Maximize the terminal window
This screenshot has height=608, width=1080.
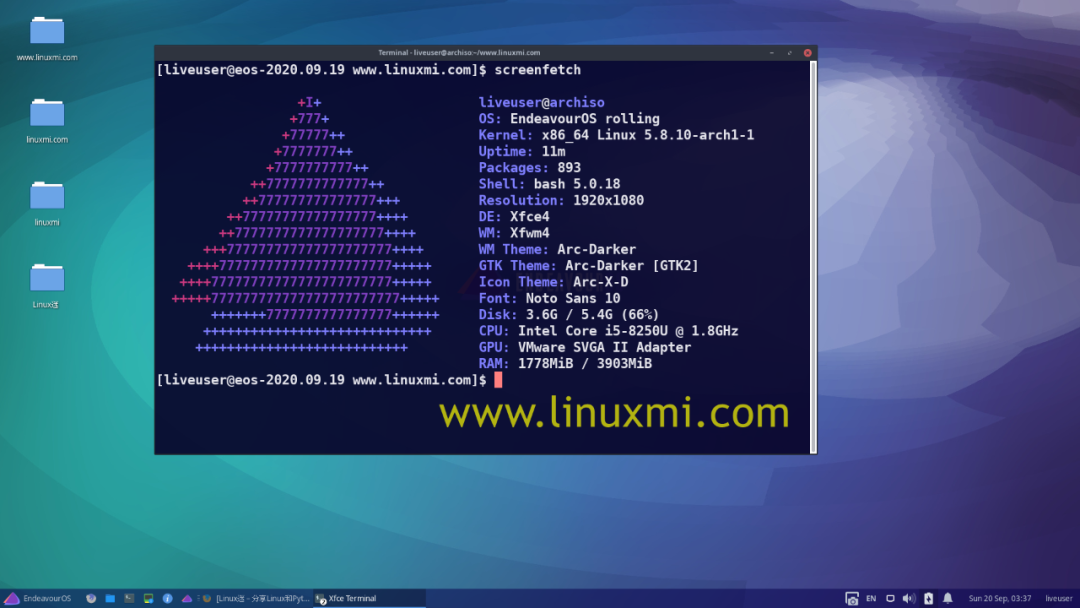789,52
